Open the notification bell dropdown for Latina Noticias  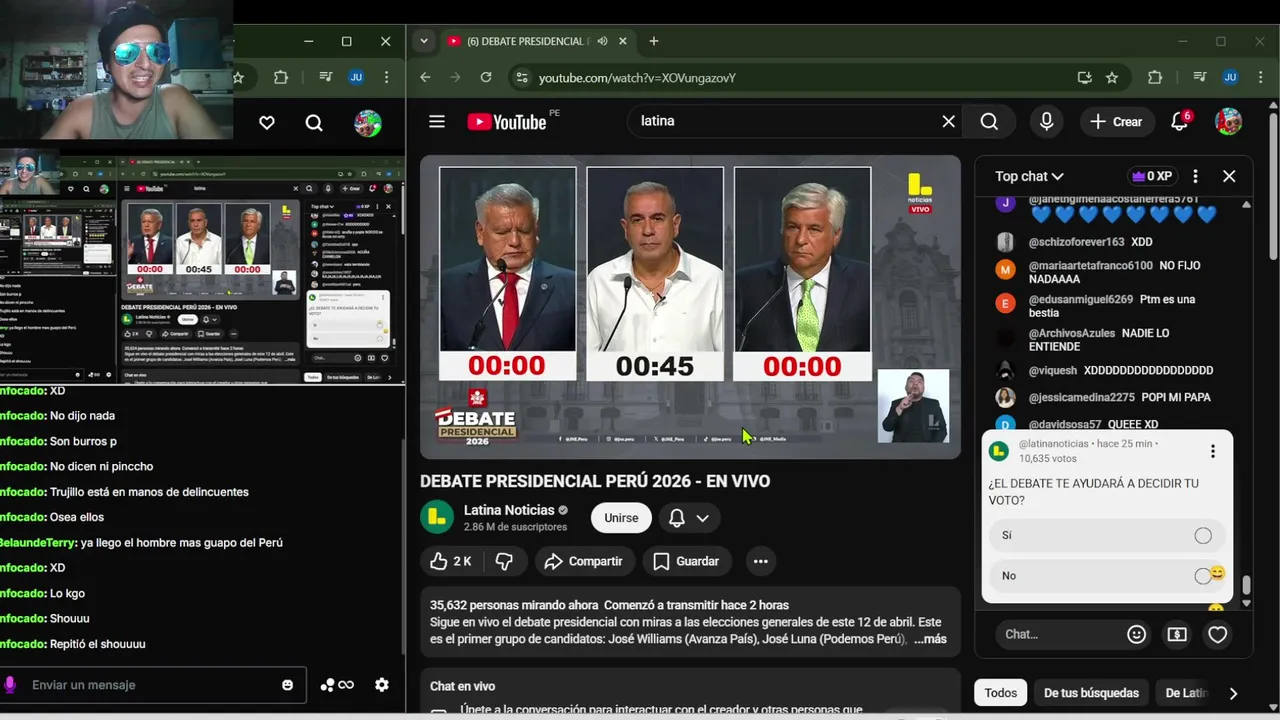pos(689,517)
